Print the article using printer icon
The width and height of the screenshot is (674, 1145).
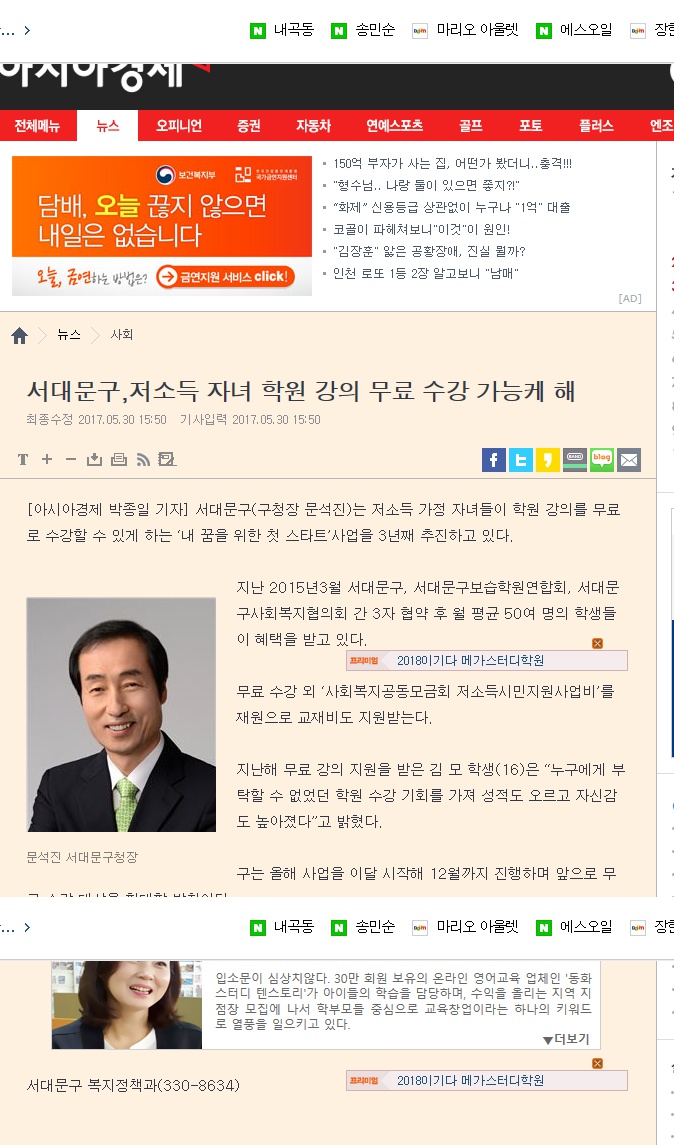click(119, 459)
